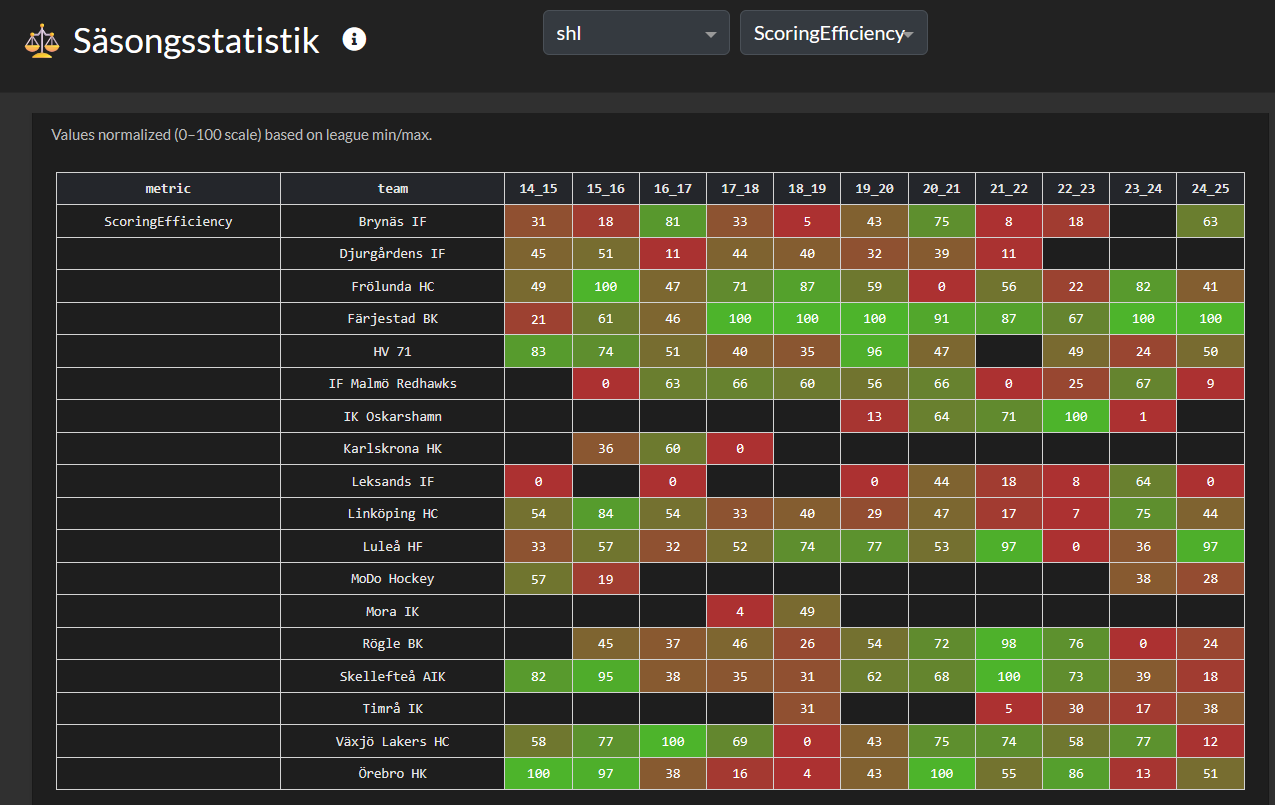Select Luleå HF's 24_25 value of 97
The height and width of the screenshot is (805, 1275).
pos(1210,546)
